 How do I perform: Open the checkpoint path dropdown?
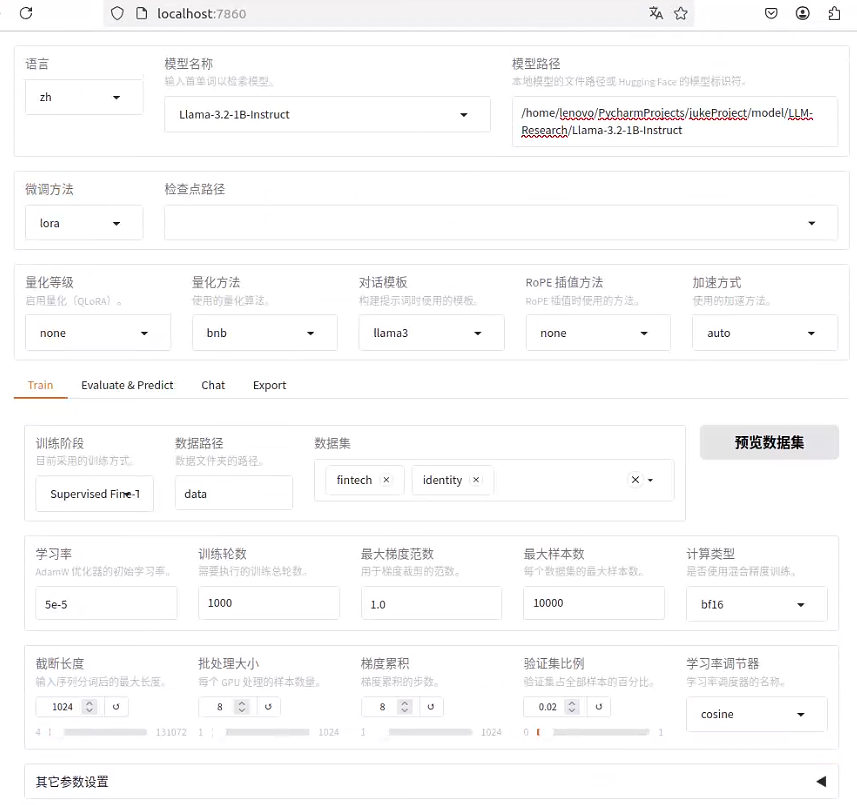[x=812, y=222]
